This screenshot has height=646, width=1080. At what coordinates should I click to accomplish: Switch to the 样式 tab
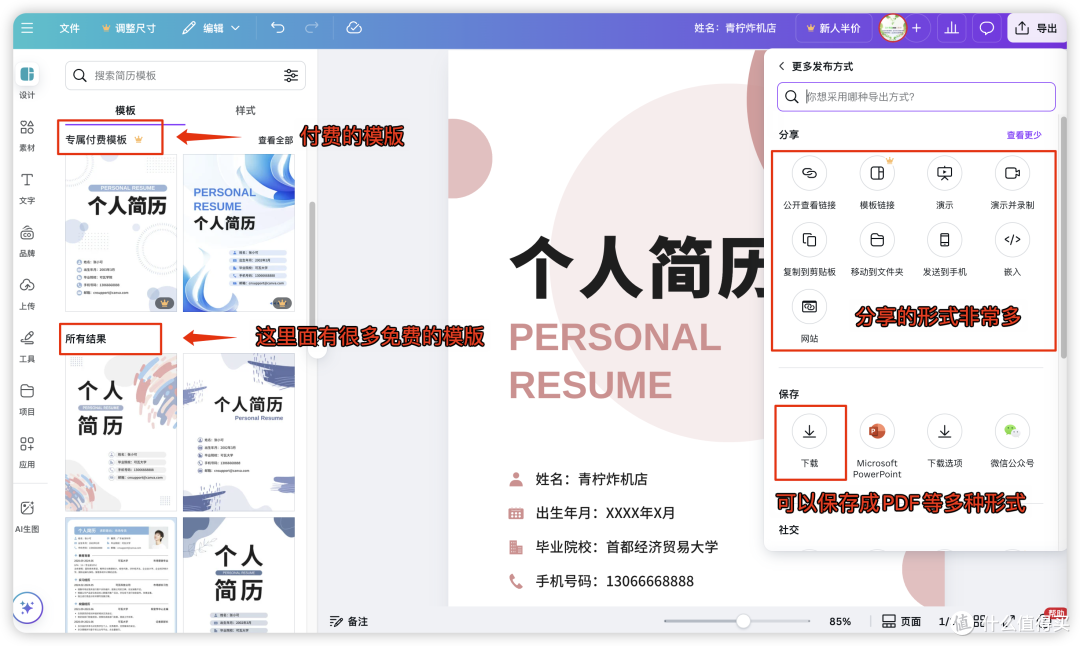pyautogui.click(x=245, y=110)
